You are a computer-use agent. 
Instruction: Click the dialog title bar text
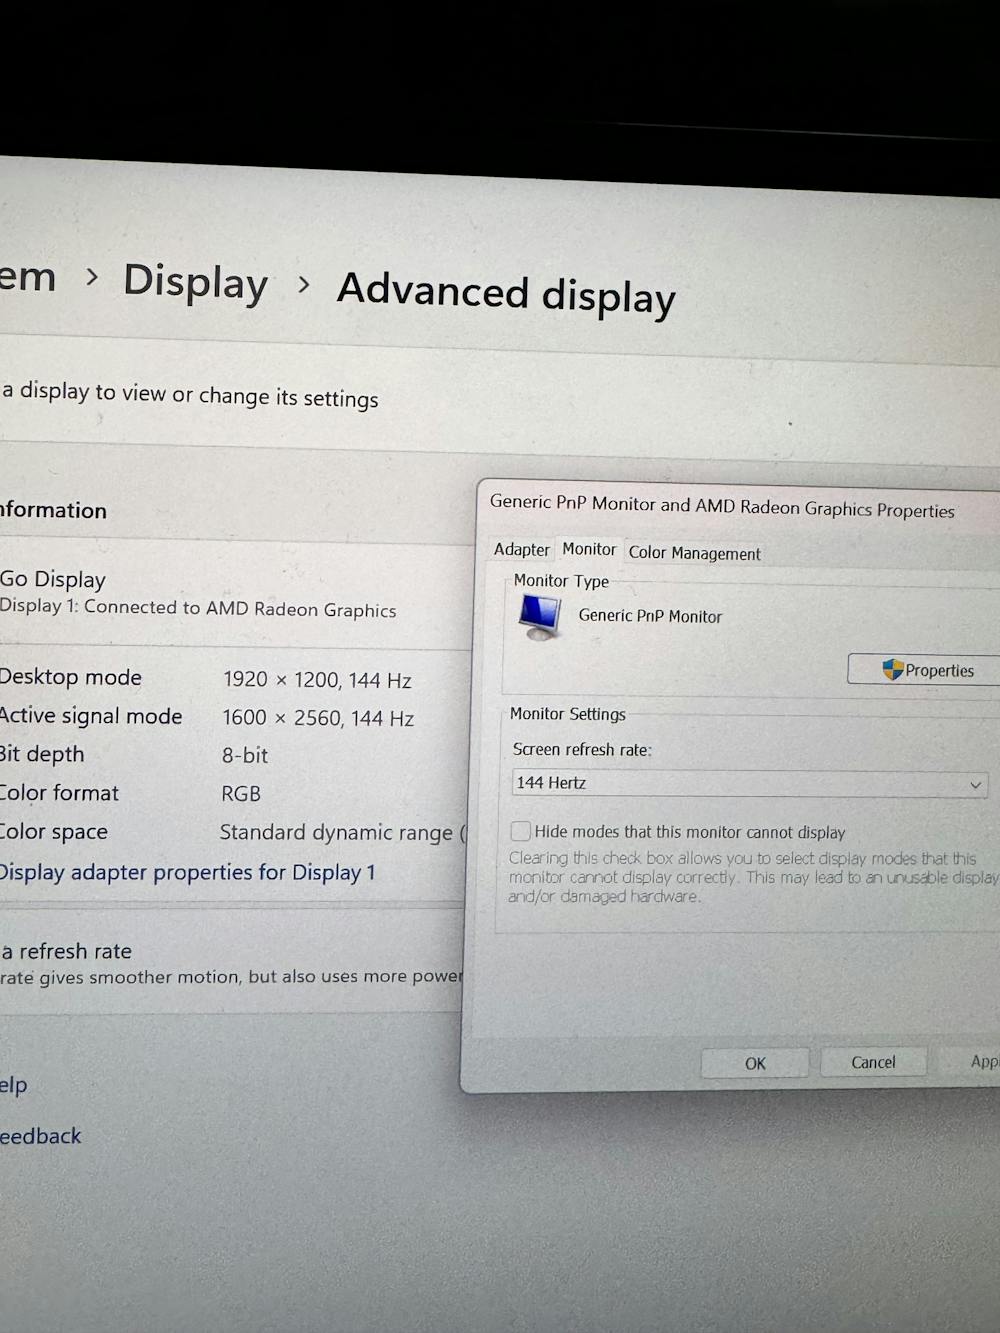[722, 506]
